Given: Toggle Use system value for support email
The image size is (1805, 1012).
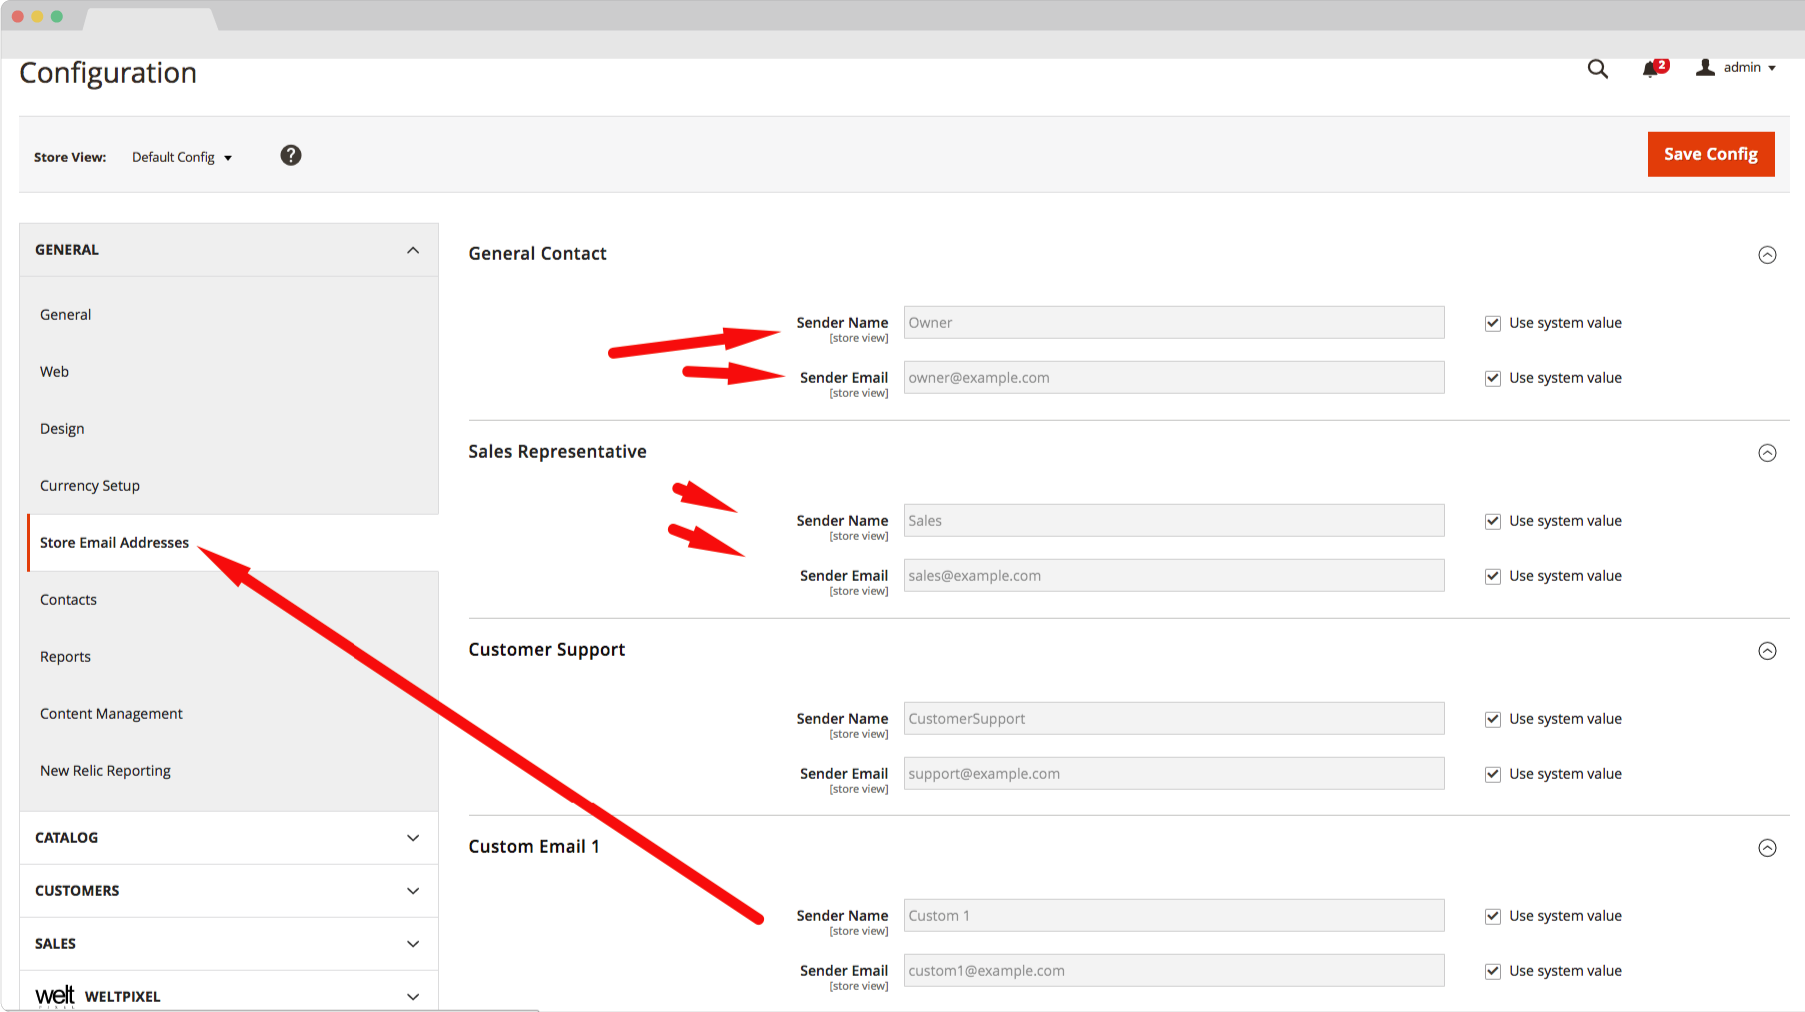Looking at the screenshot, I should [1493, 774].
